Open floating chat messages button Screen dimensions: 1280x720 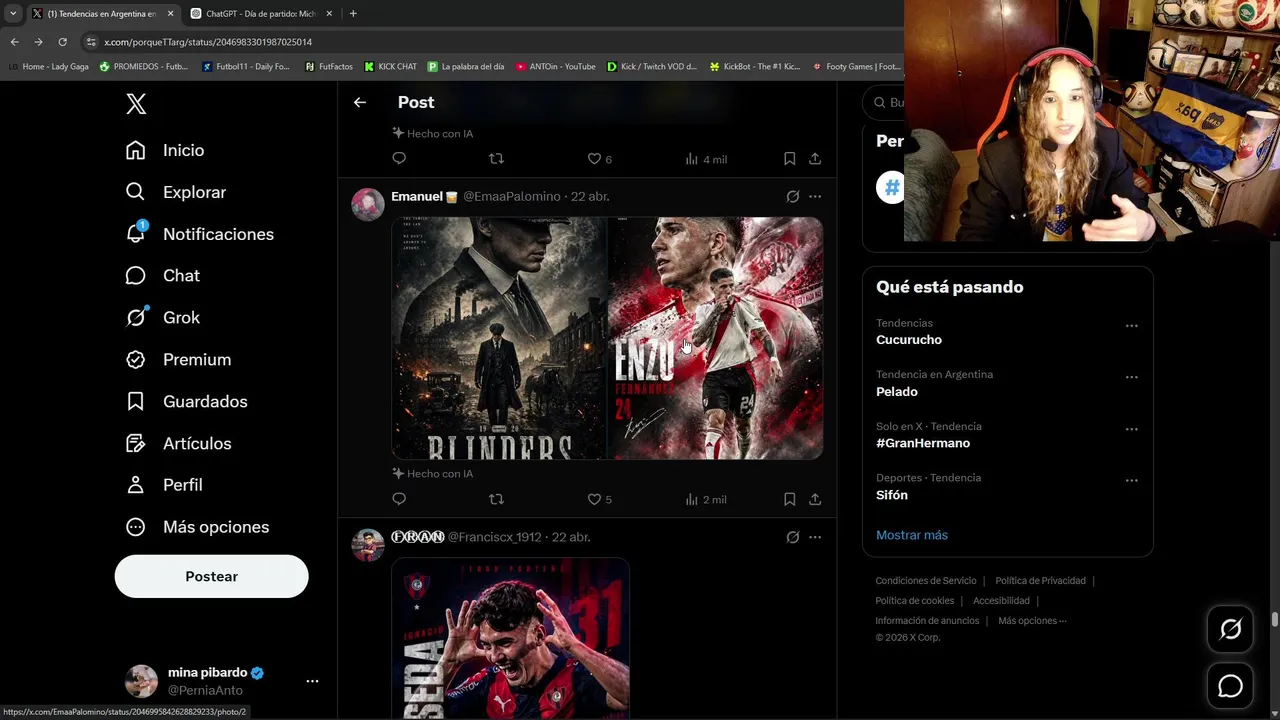tap(1230, 687)
